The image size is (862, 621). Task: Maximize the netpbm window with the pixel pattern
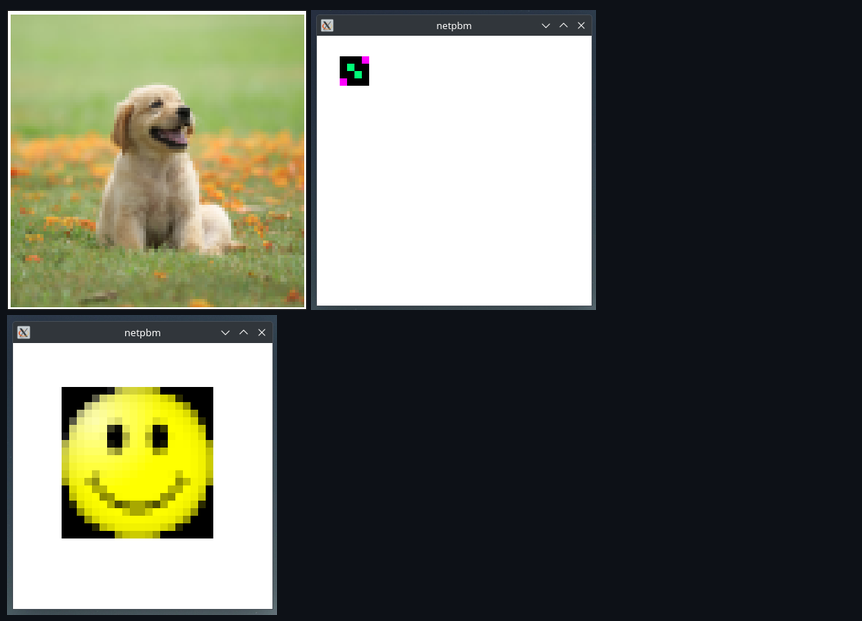click(563, 26)
